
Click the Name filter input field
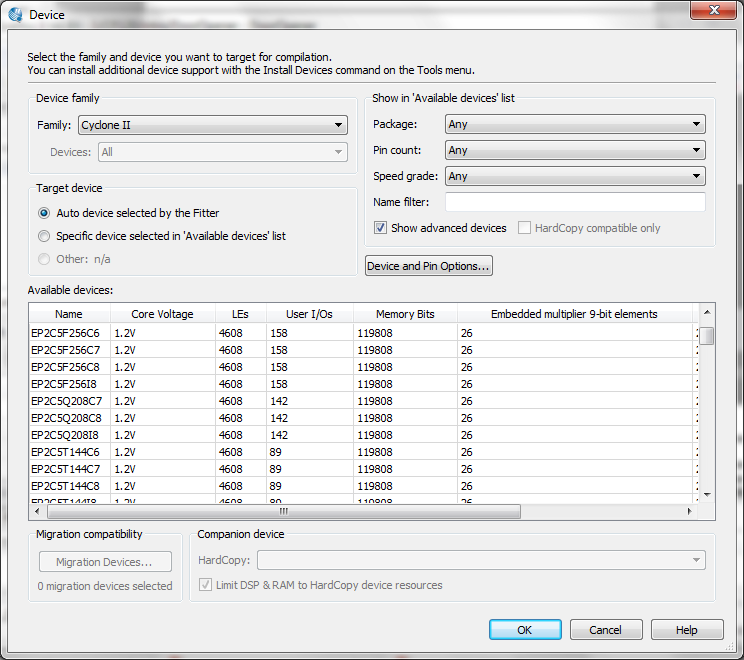(x=575, y=202)
